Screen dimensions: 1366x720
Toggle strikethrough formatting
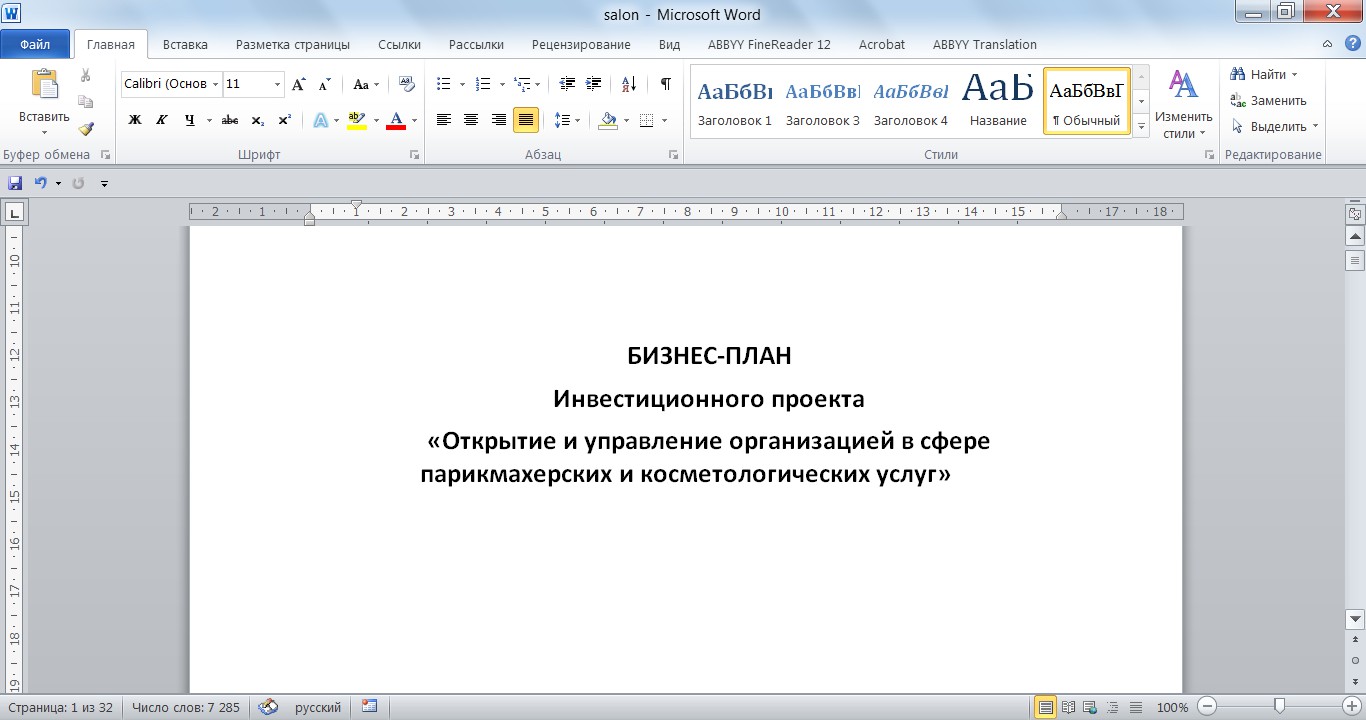(x=230, y=120)
